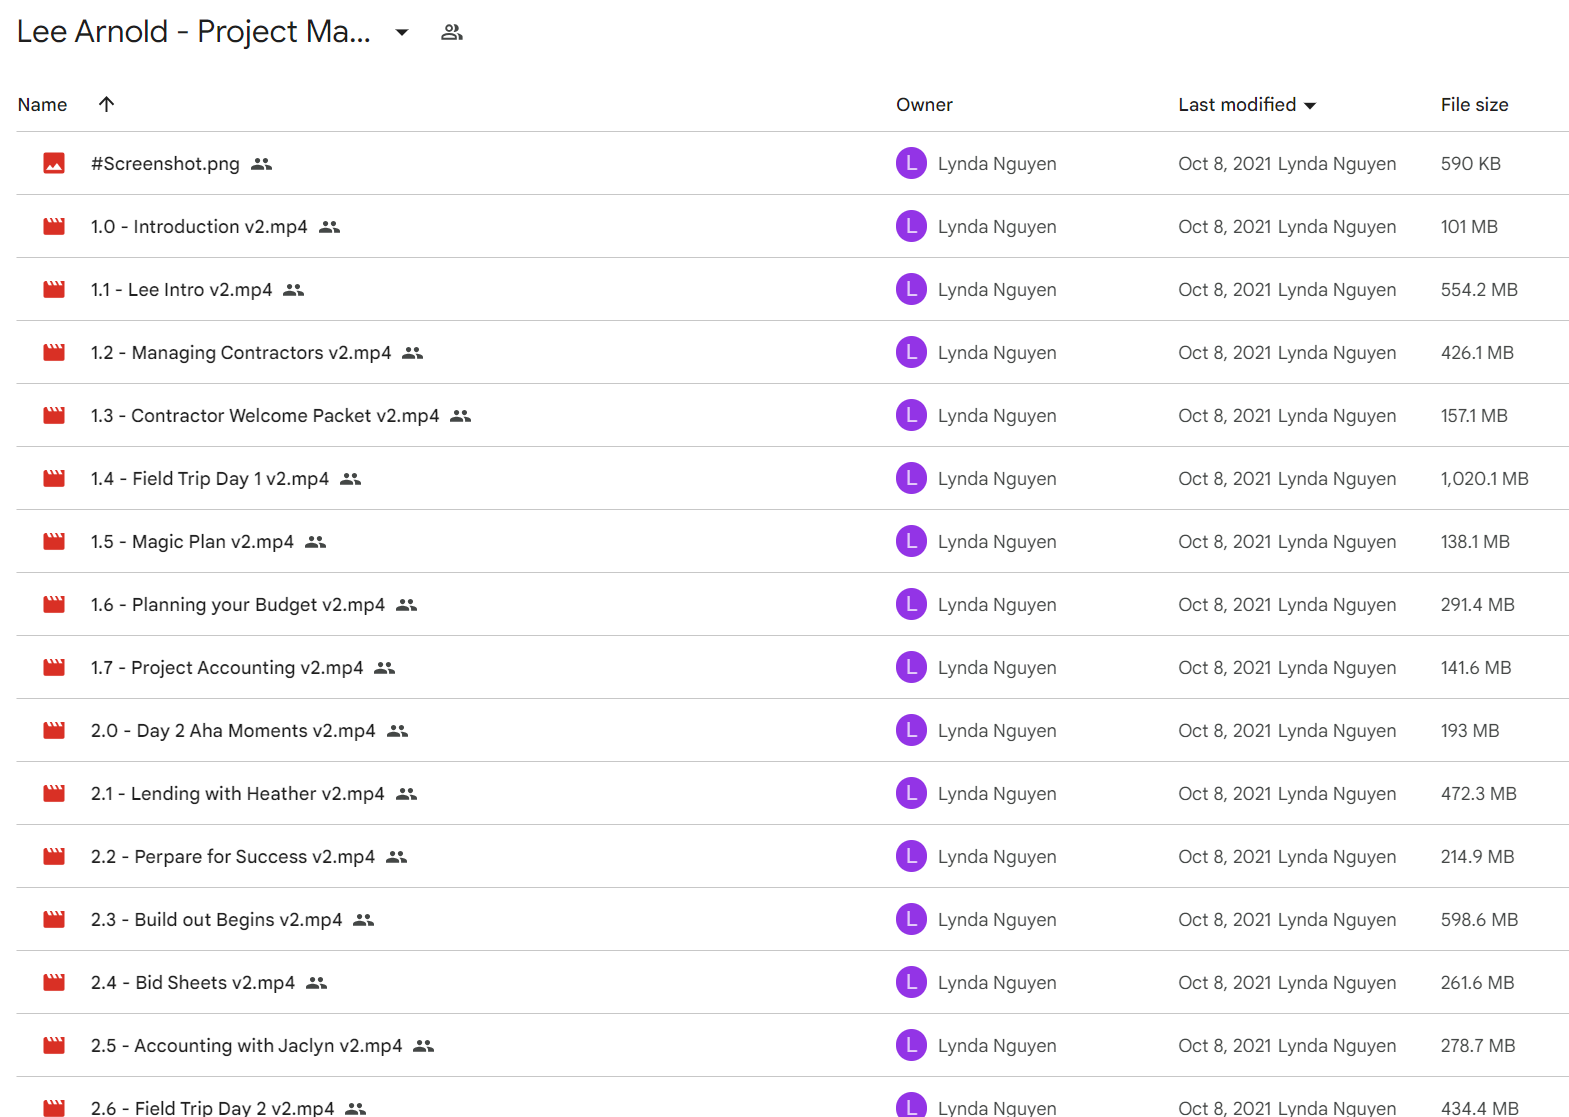The image size is (1569, 1117).
Task: Open the folder title dropdown arrow
Action: 402,32
